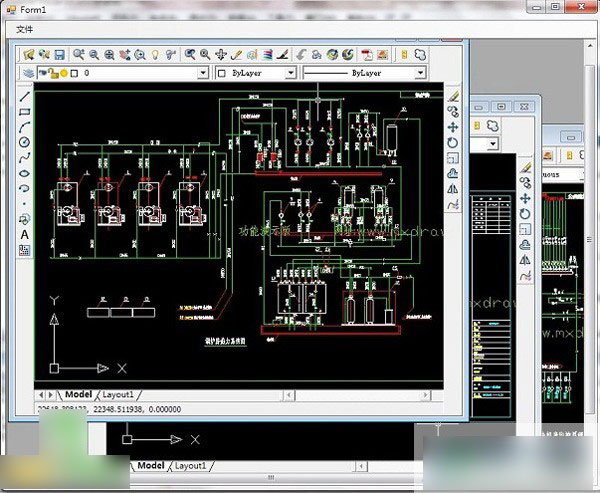Click the save floppy disk icon
The height and width of the screenshot is (493, 600).
click(x=59, y=55)
